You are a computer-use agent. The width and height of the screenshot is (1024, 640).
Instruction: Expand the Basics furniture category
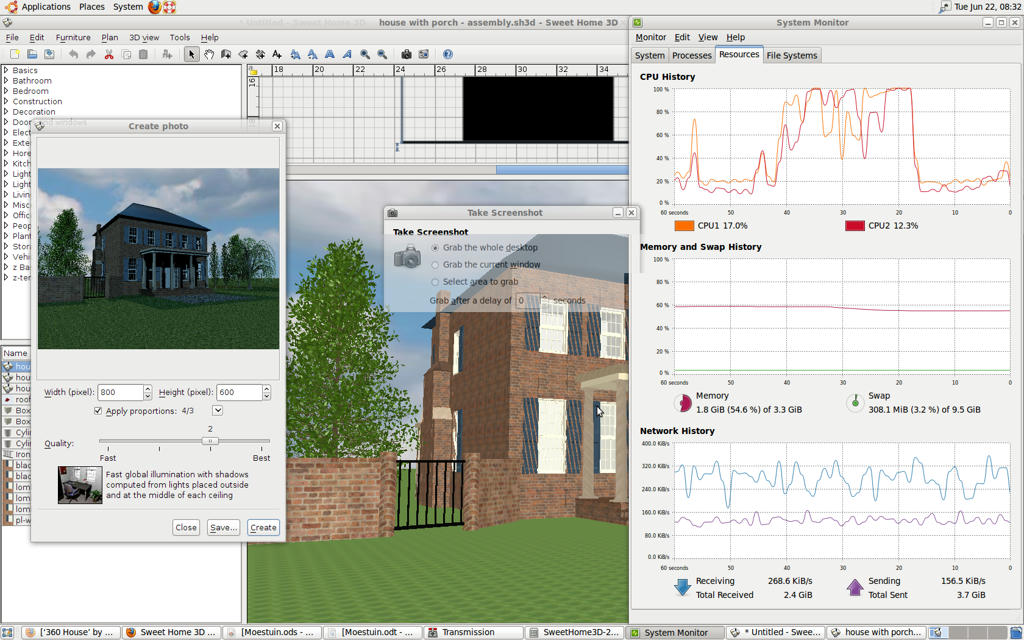(6, 70)
